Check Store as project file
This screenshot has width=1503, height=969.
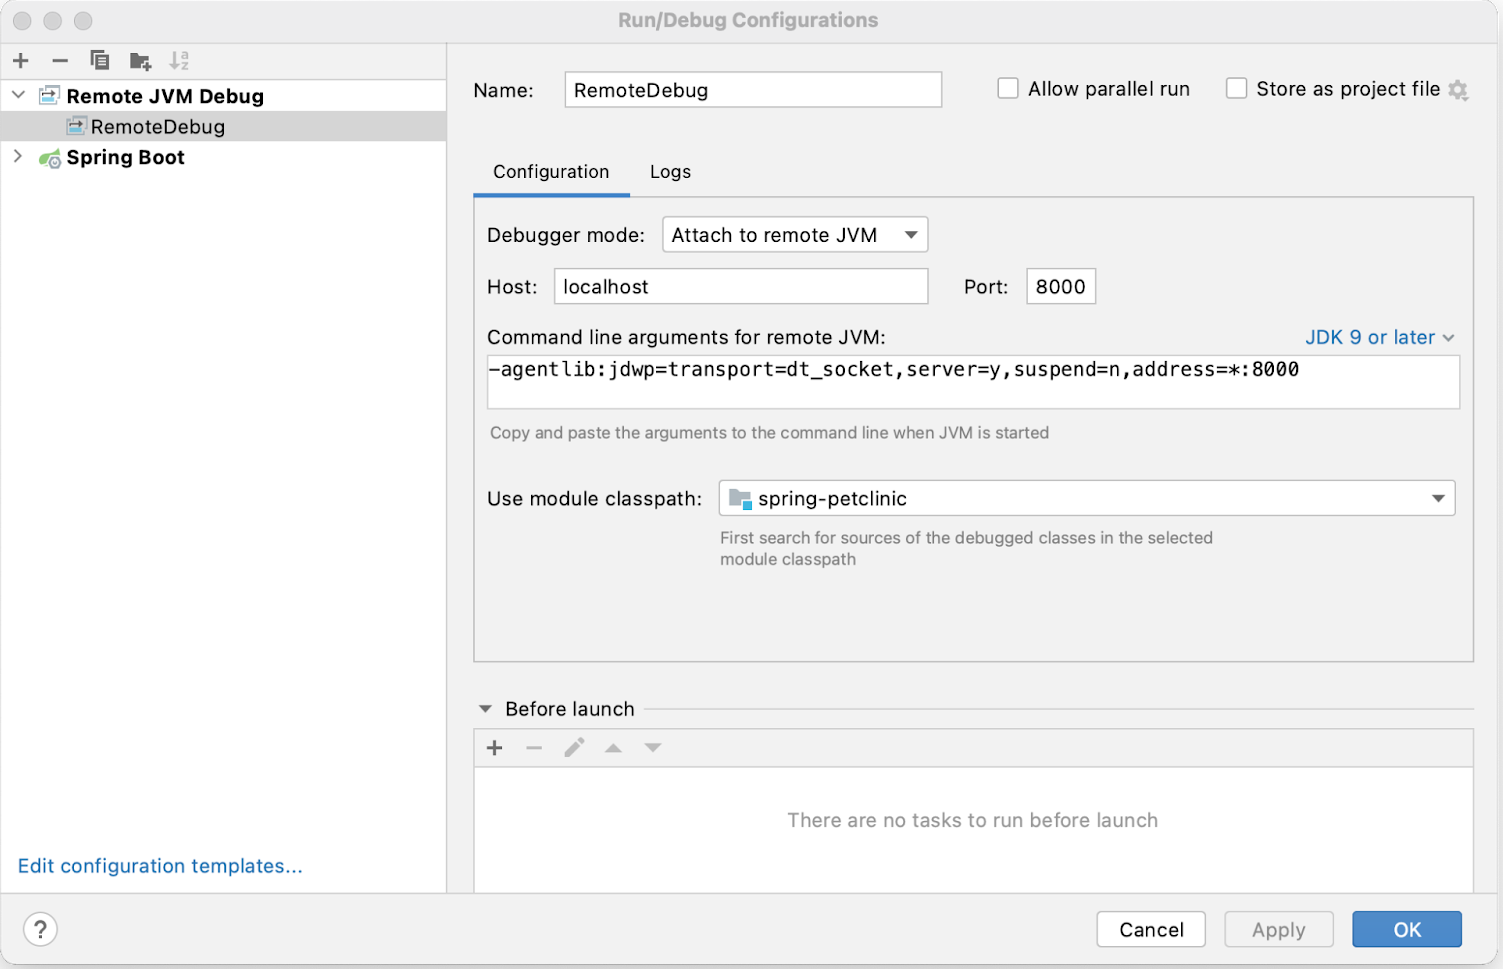pyautogui.click(x=1236, y=88)
